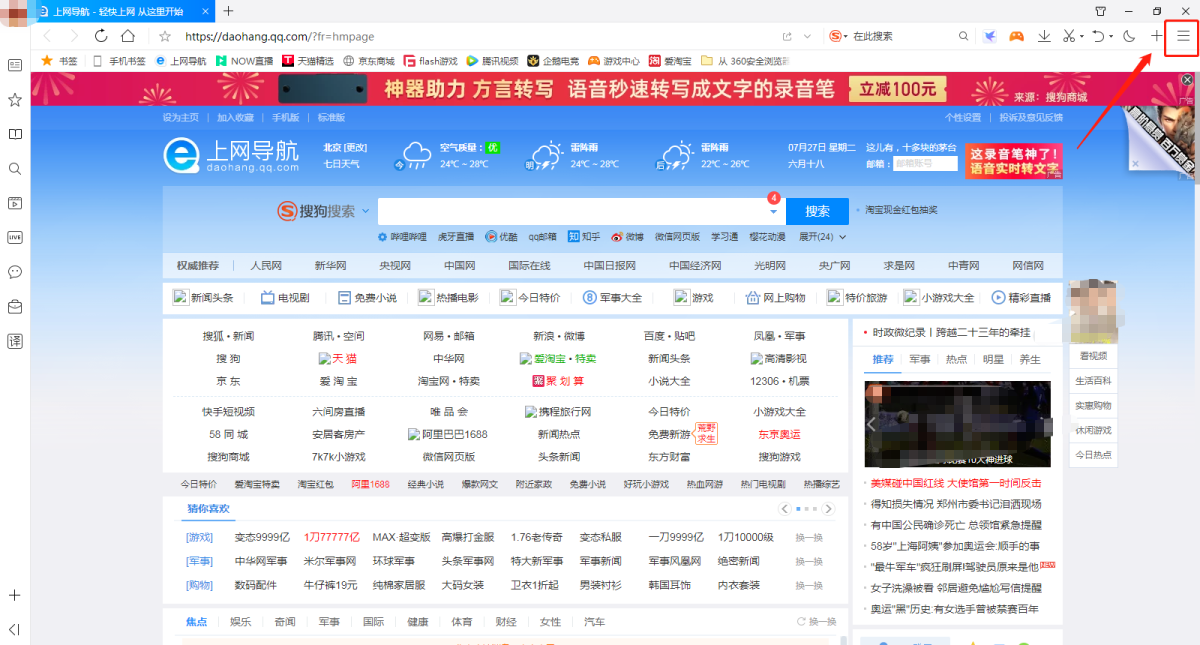Go to browser home page icon
Screen dimensions: 1200x645
click(128, 36)
